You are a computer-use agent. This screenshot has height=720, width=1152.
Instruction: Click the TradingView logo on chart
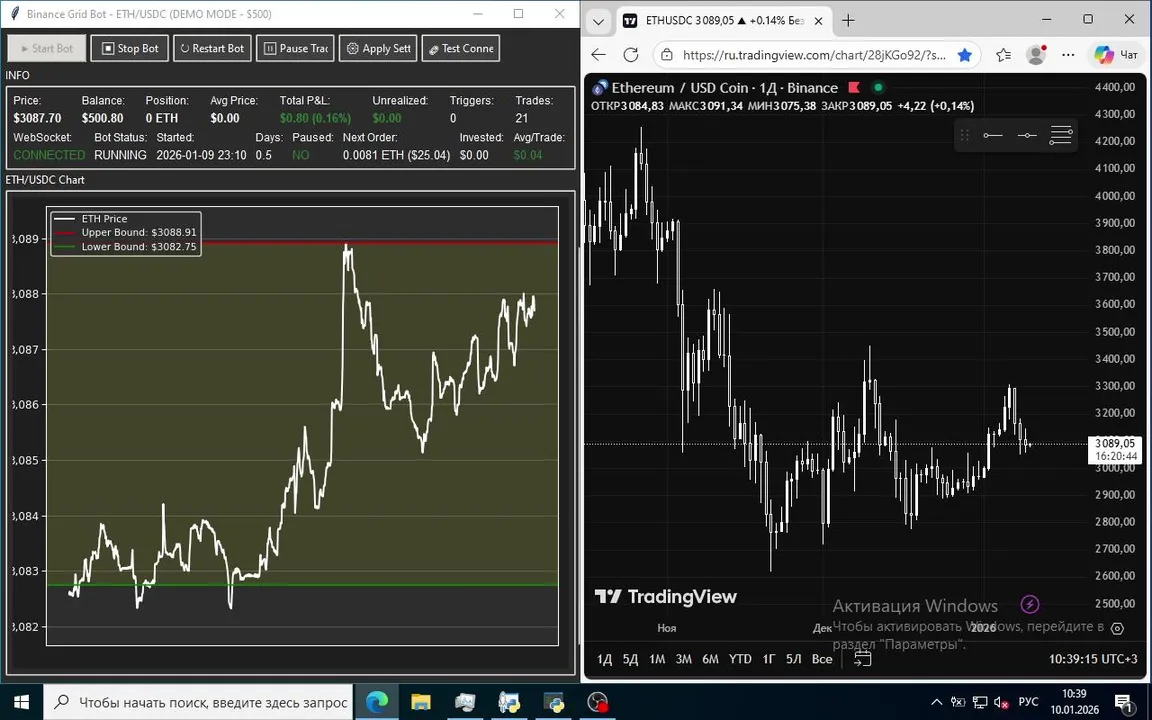click(x=666, y=597)
